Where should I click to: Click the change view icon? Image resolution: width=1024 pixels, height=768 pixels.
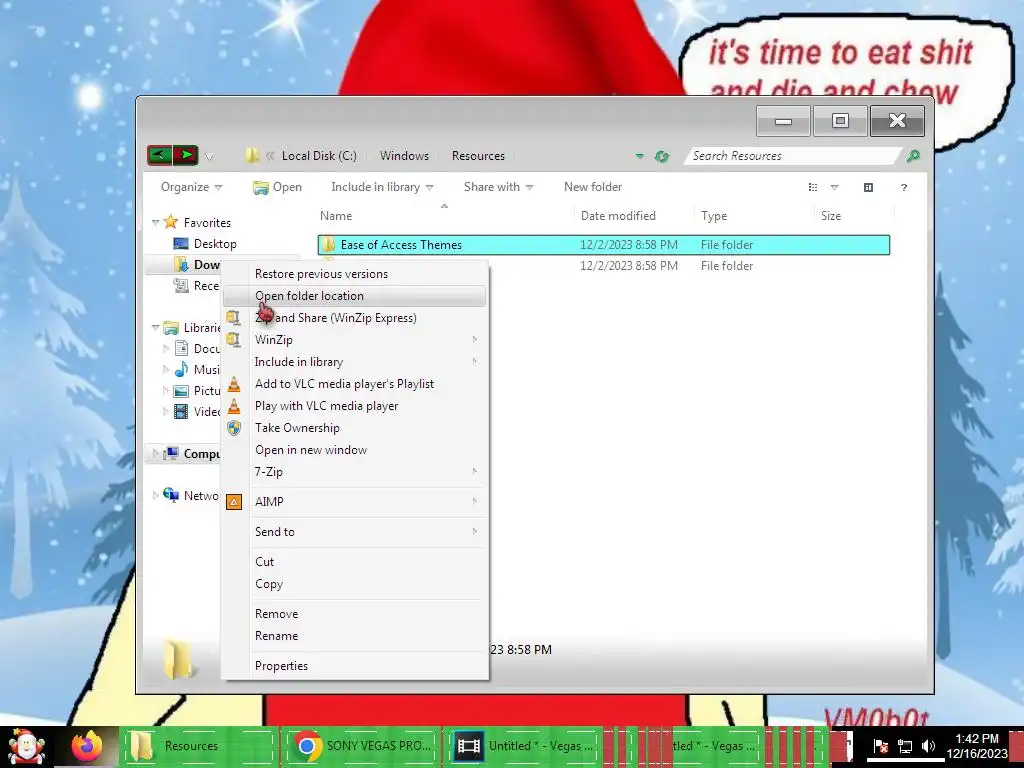[813, 187]
